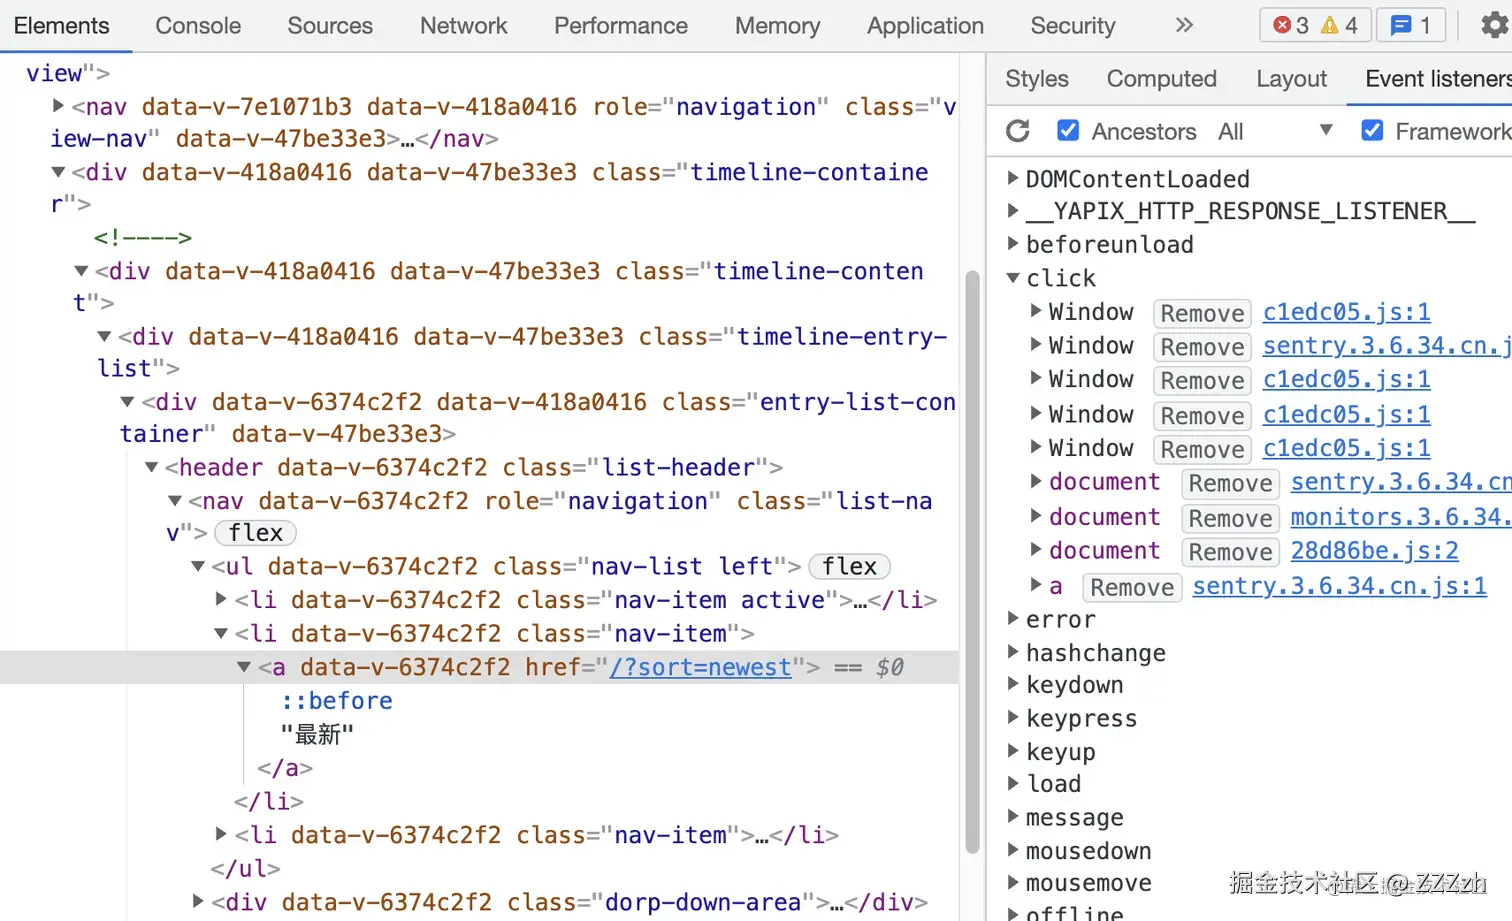Click the red errors count badge
The image size is (1512, 921).
tap(1290, 25)
